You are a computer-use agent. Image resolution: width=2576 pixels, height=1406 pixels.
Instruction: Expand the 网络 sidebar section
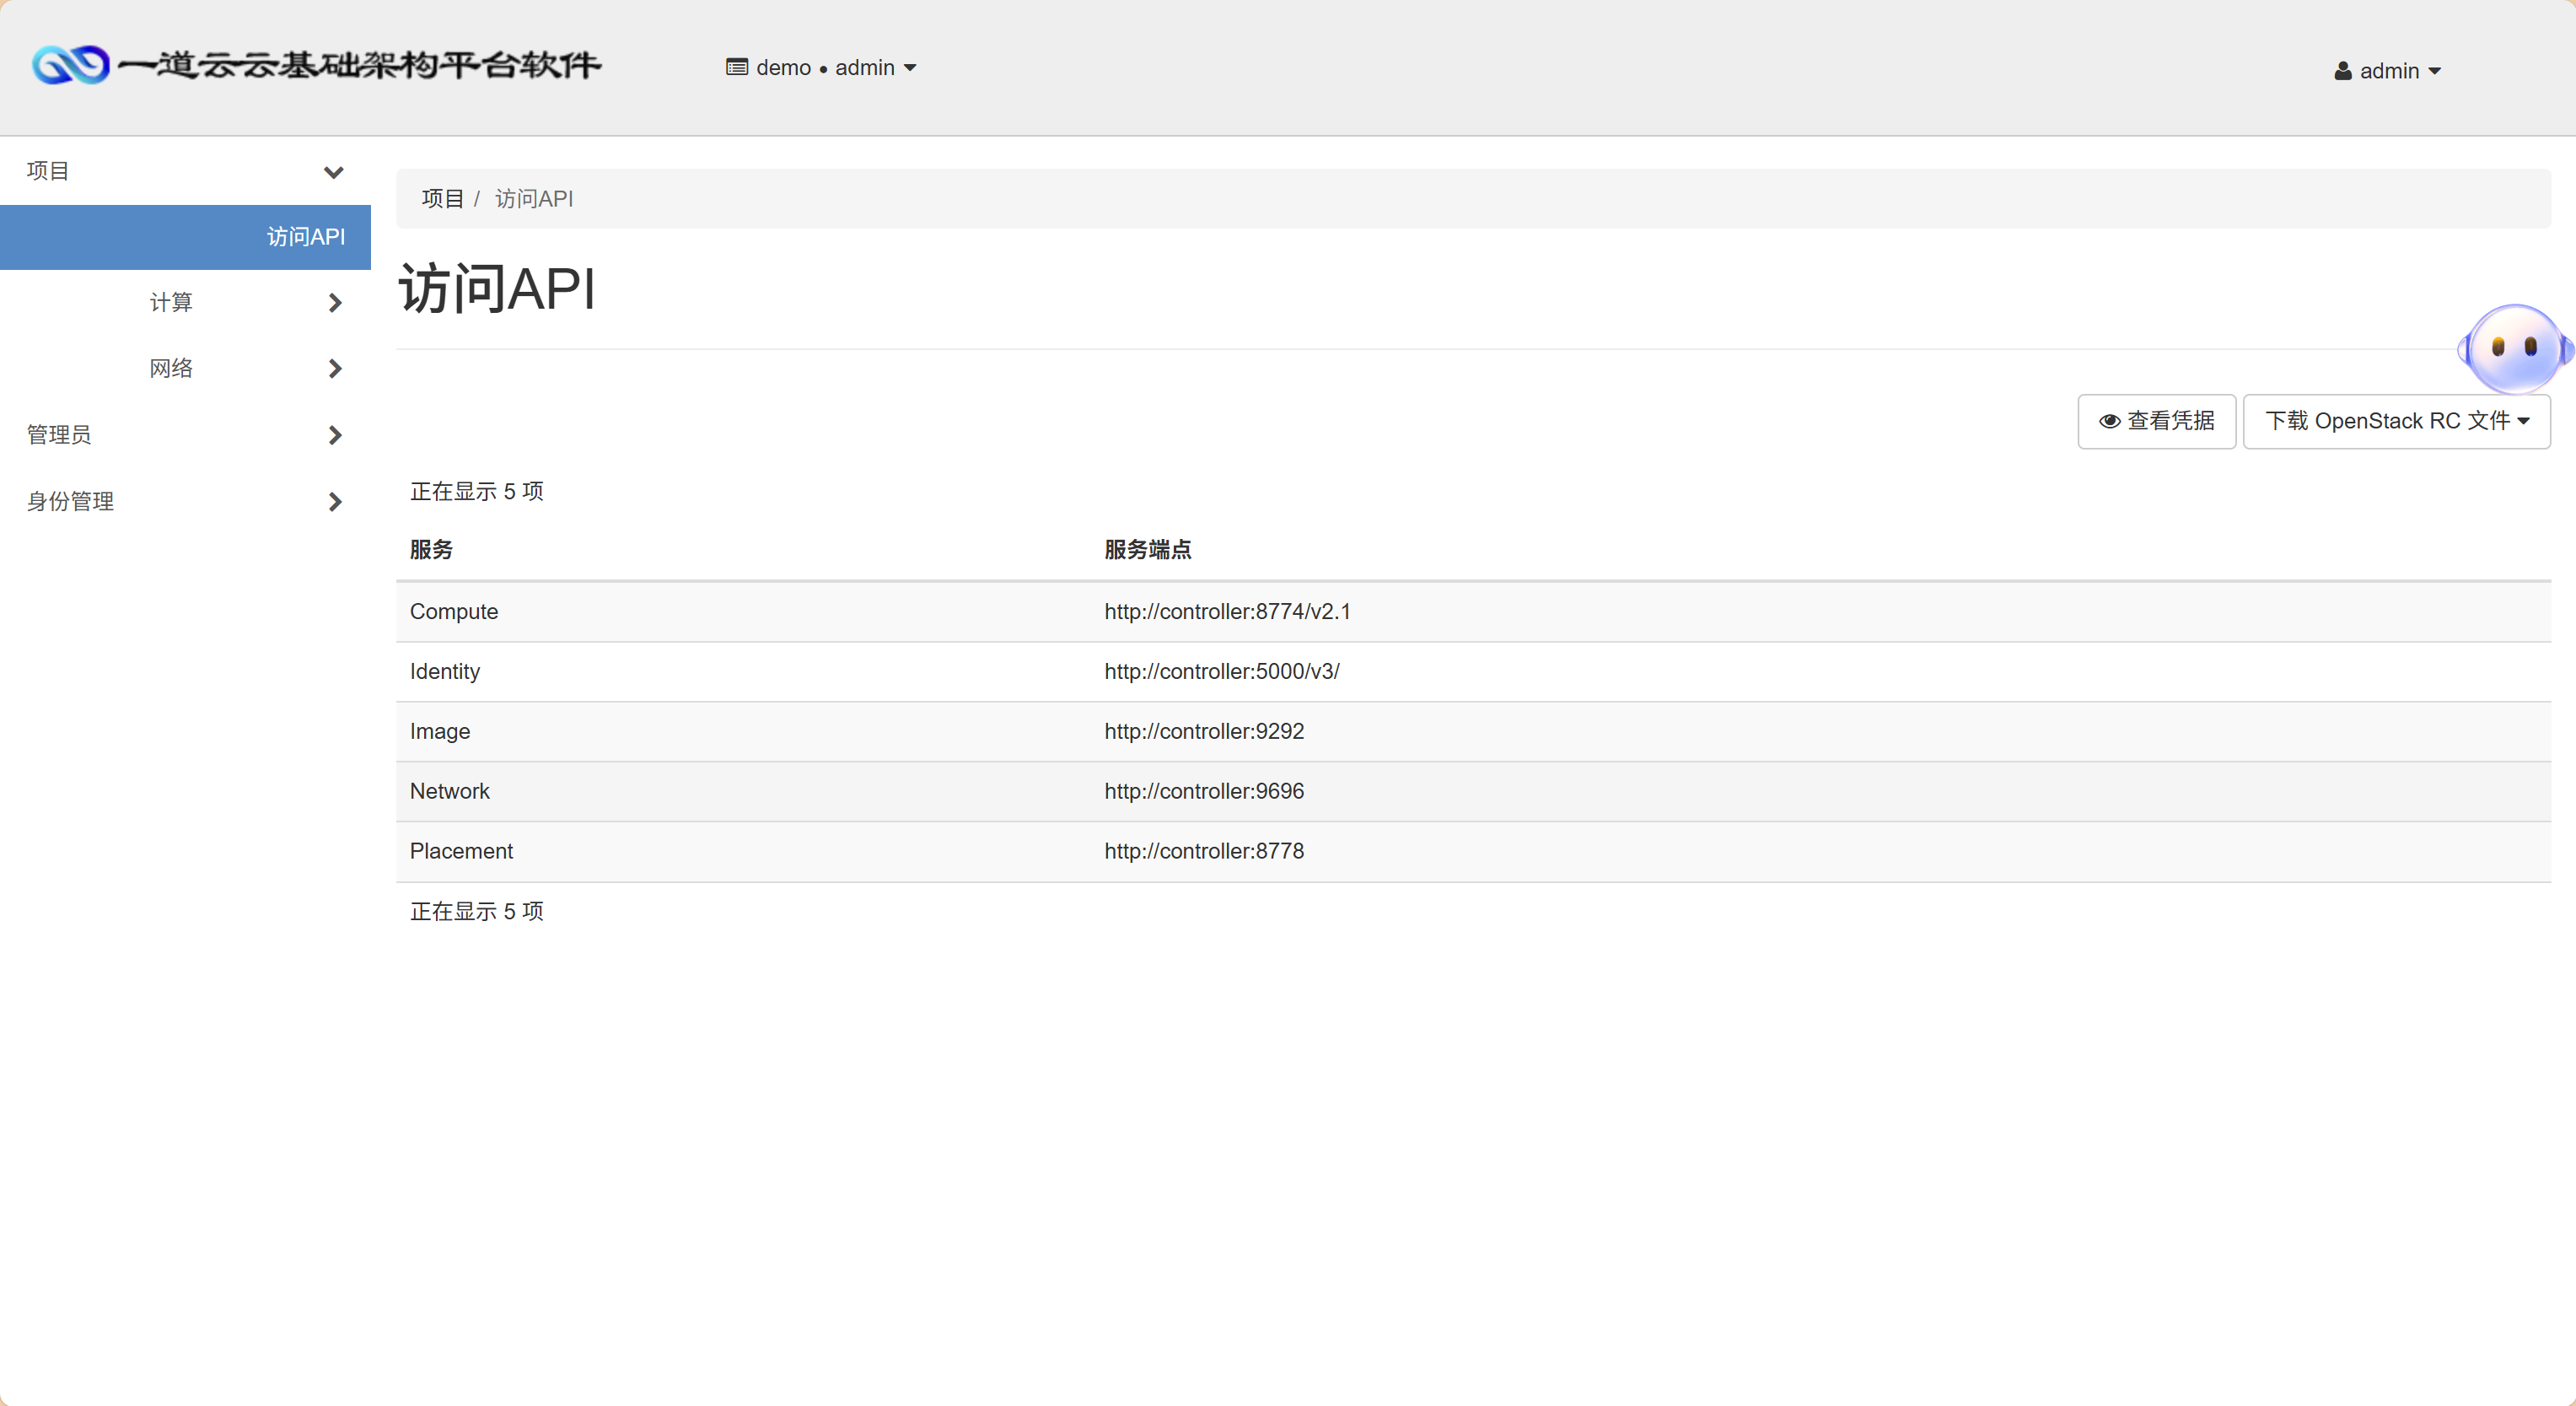(x=335, y=368)
